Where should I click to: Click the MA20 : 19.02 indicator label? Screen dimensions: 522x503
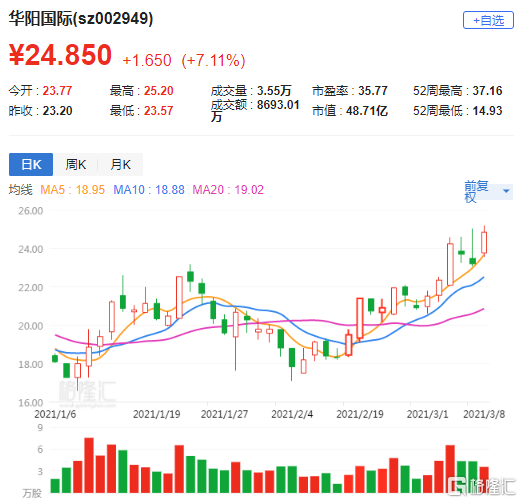[x=228, y=190]
